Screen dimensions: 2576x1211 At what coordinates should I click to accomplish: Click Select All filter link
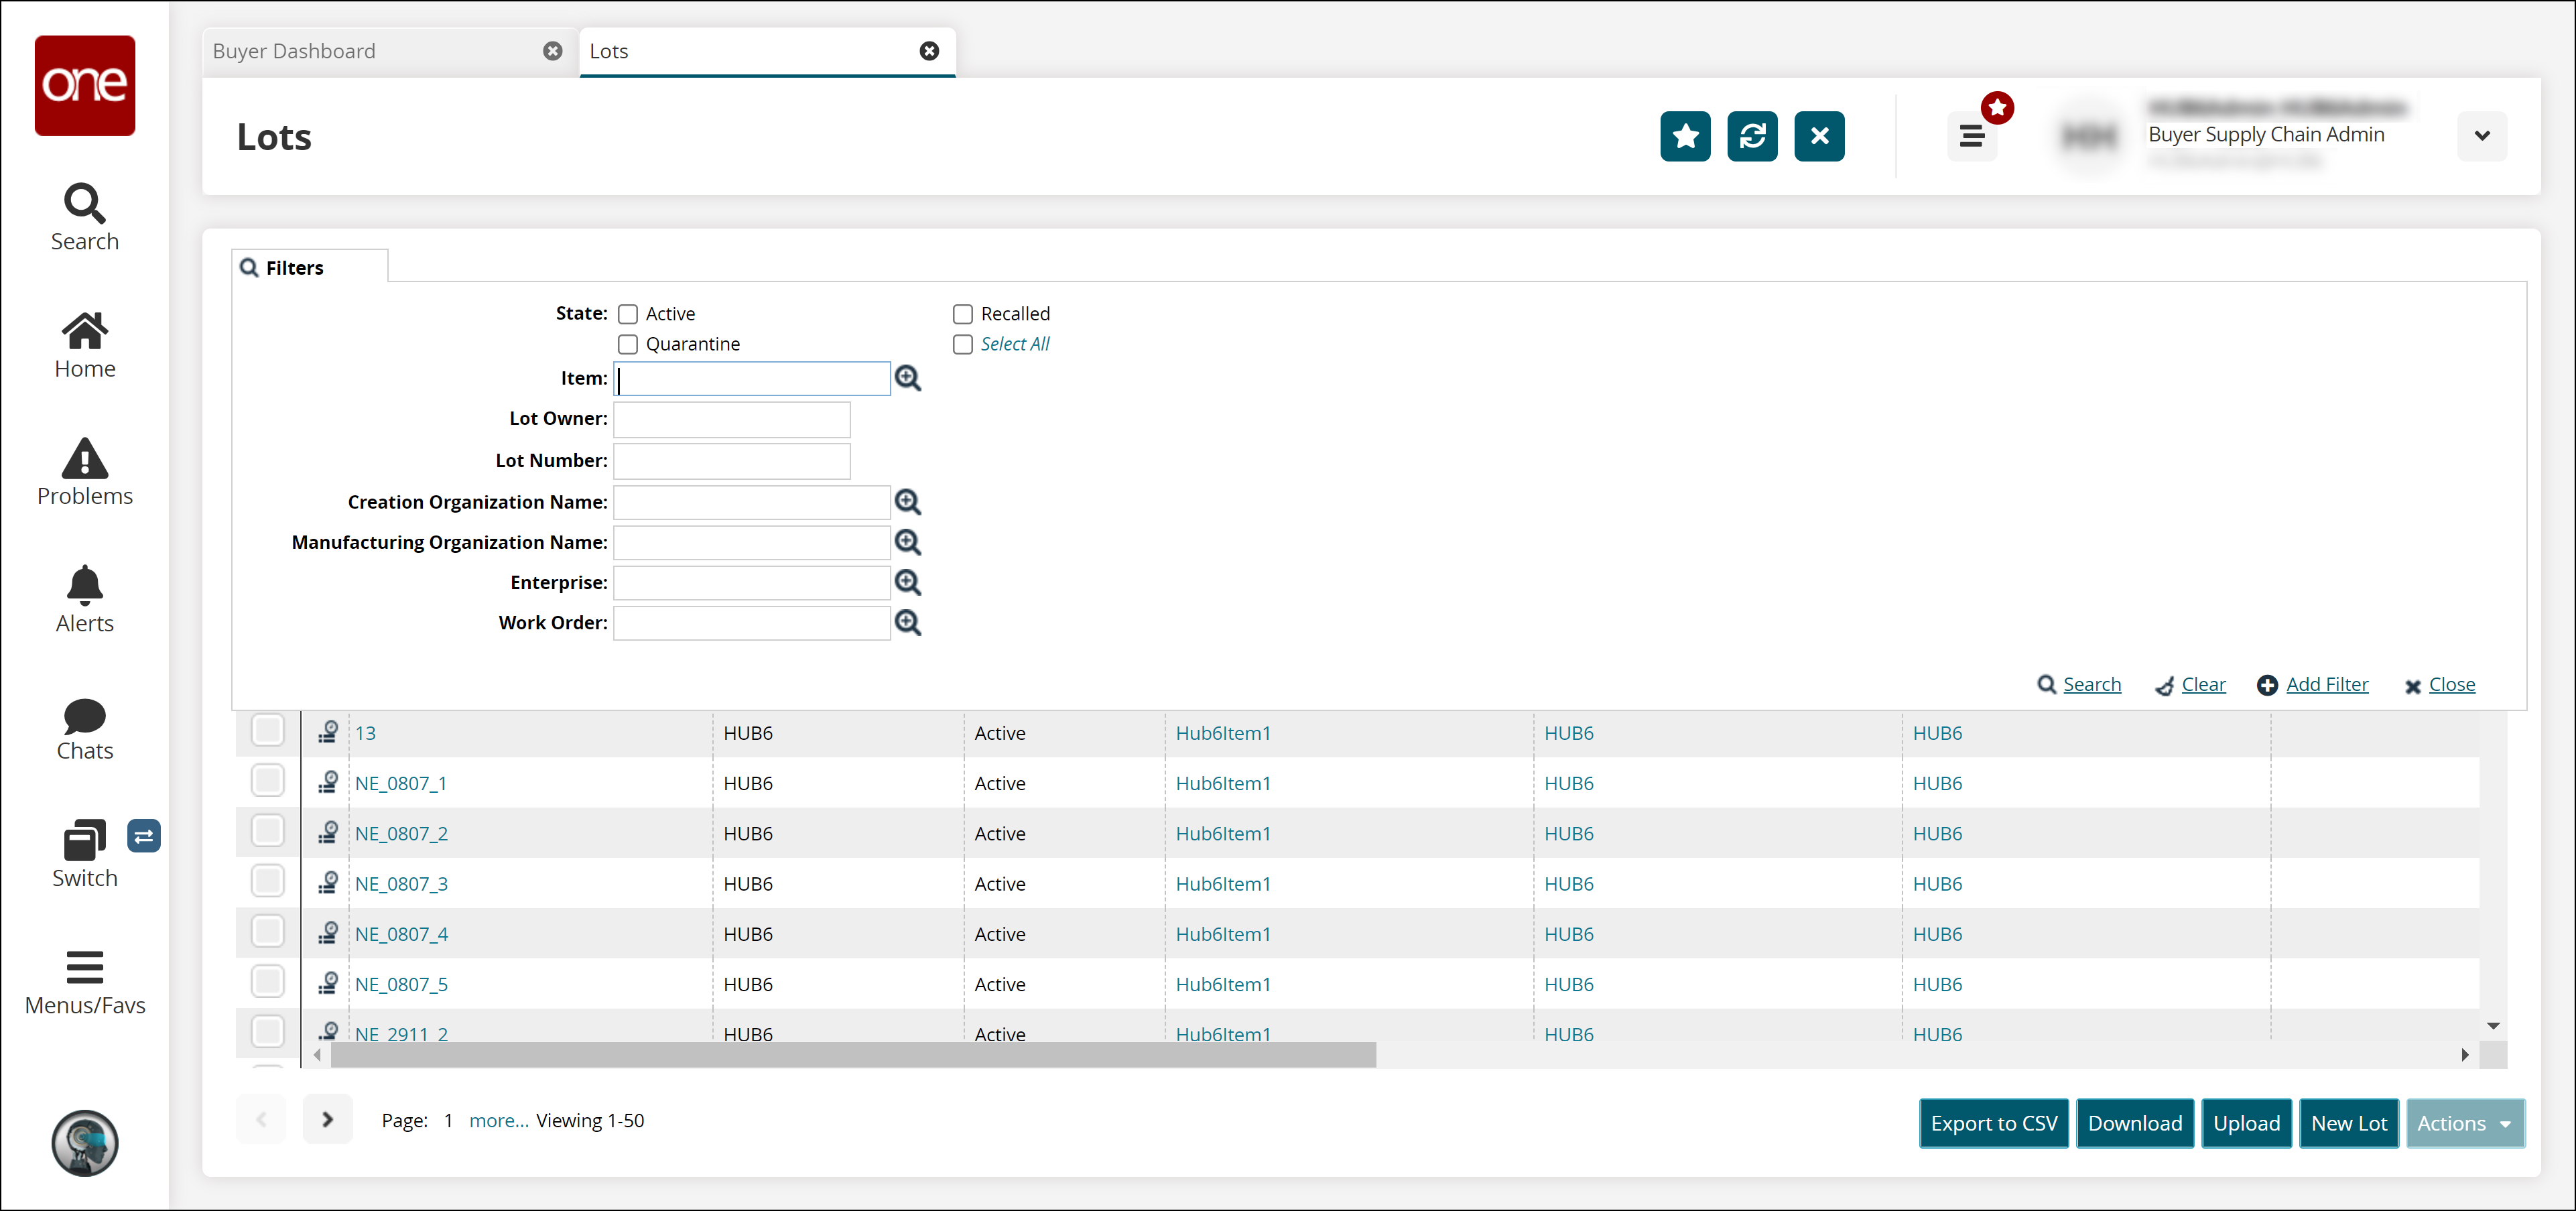click(x=1014, y=343)
